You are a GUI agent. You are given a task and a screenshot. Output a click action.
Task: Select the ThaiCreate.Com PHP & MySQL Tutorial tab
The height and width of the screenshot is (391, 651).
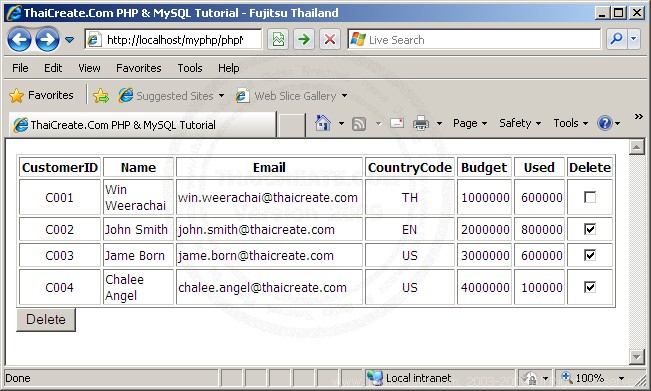coord(143,125)
